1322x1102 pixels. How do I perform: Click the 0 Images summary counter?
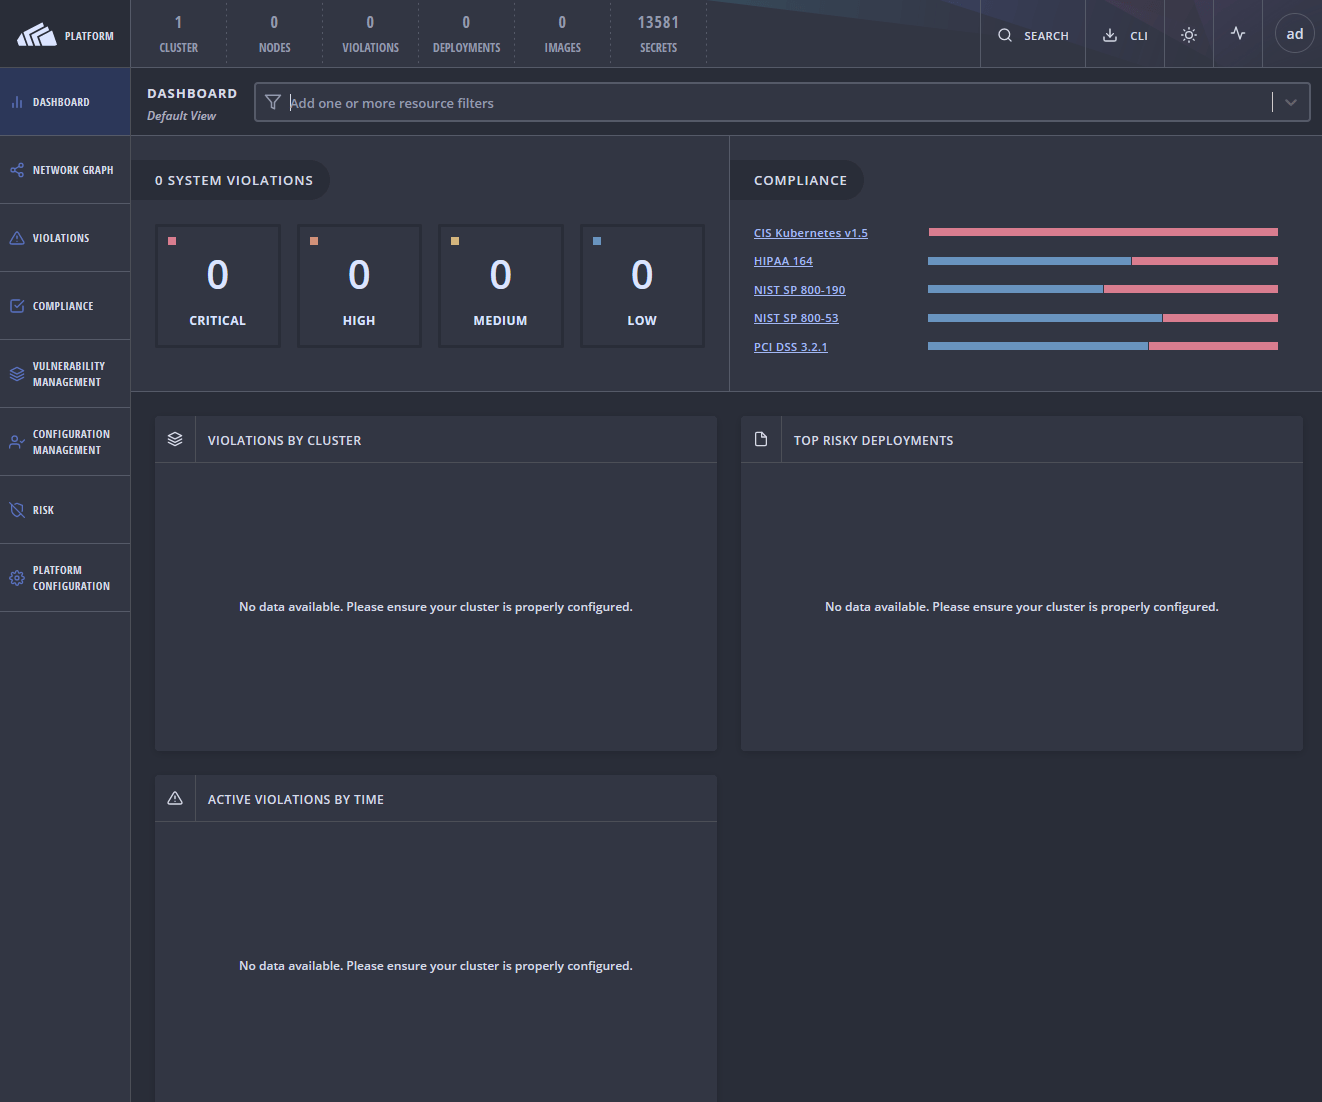[x=562, y=34]
